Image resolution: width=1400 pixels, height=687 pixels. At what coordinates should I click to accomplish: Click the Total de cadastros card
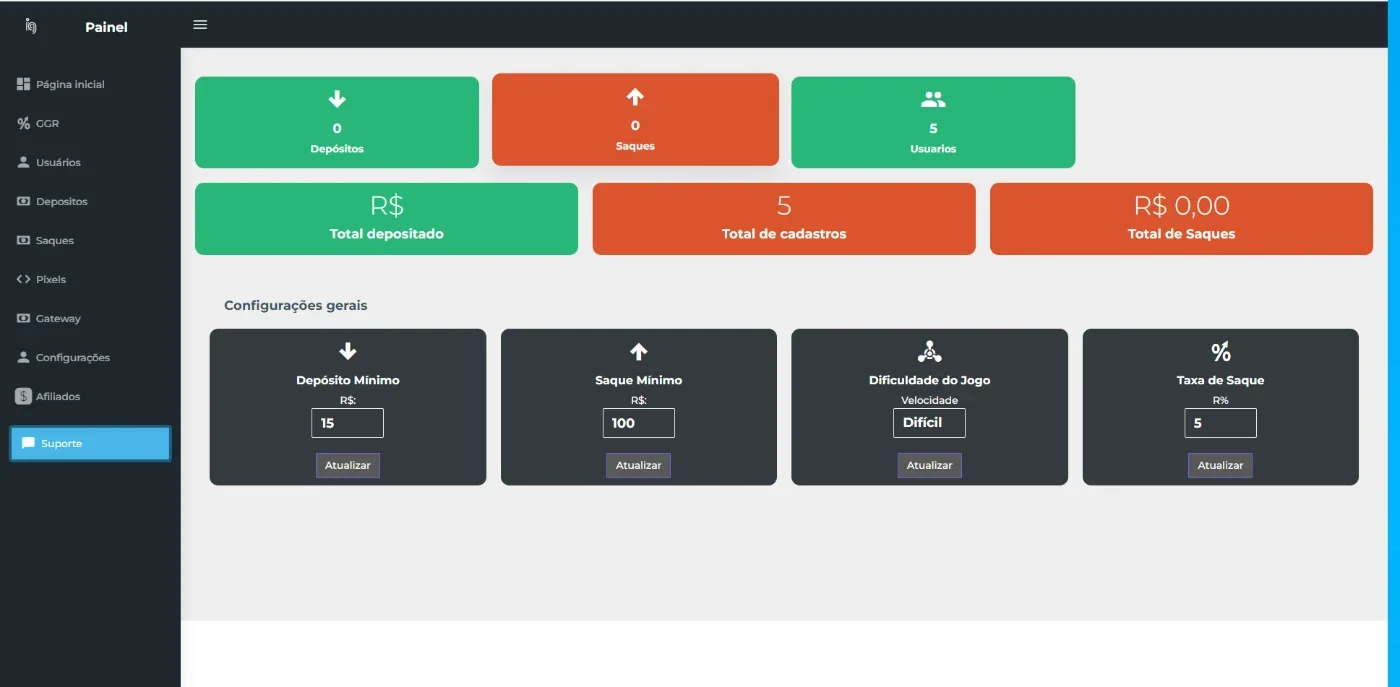click(x=784, y=219)
